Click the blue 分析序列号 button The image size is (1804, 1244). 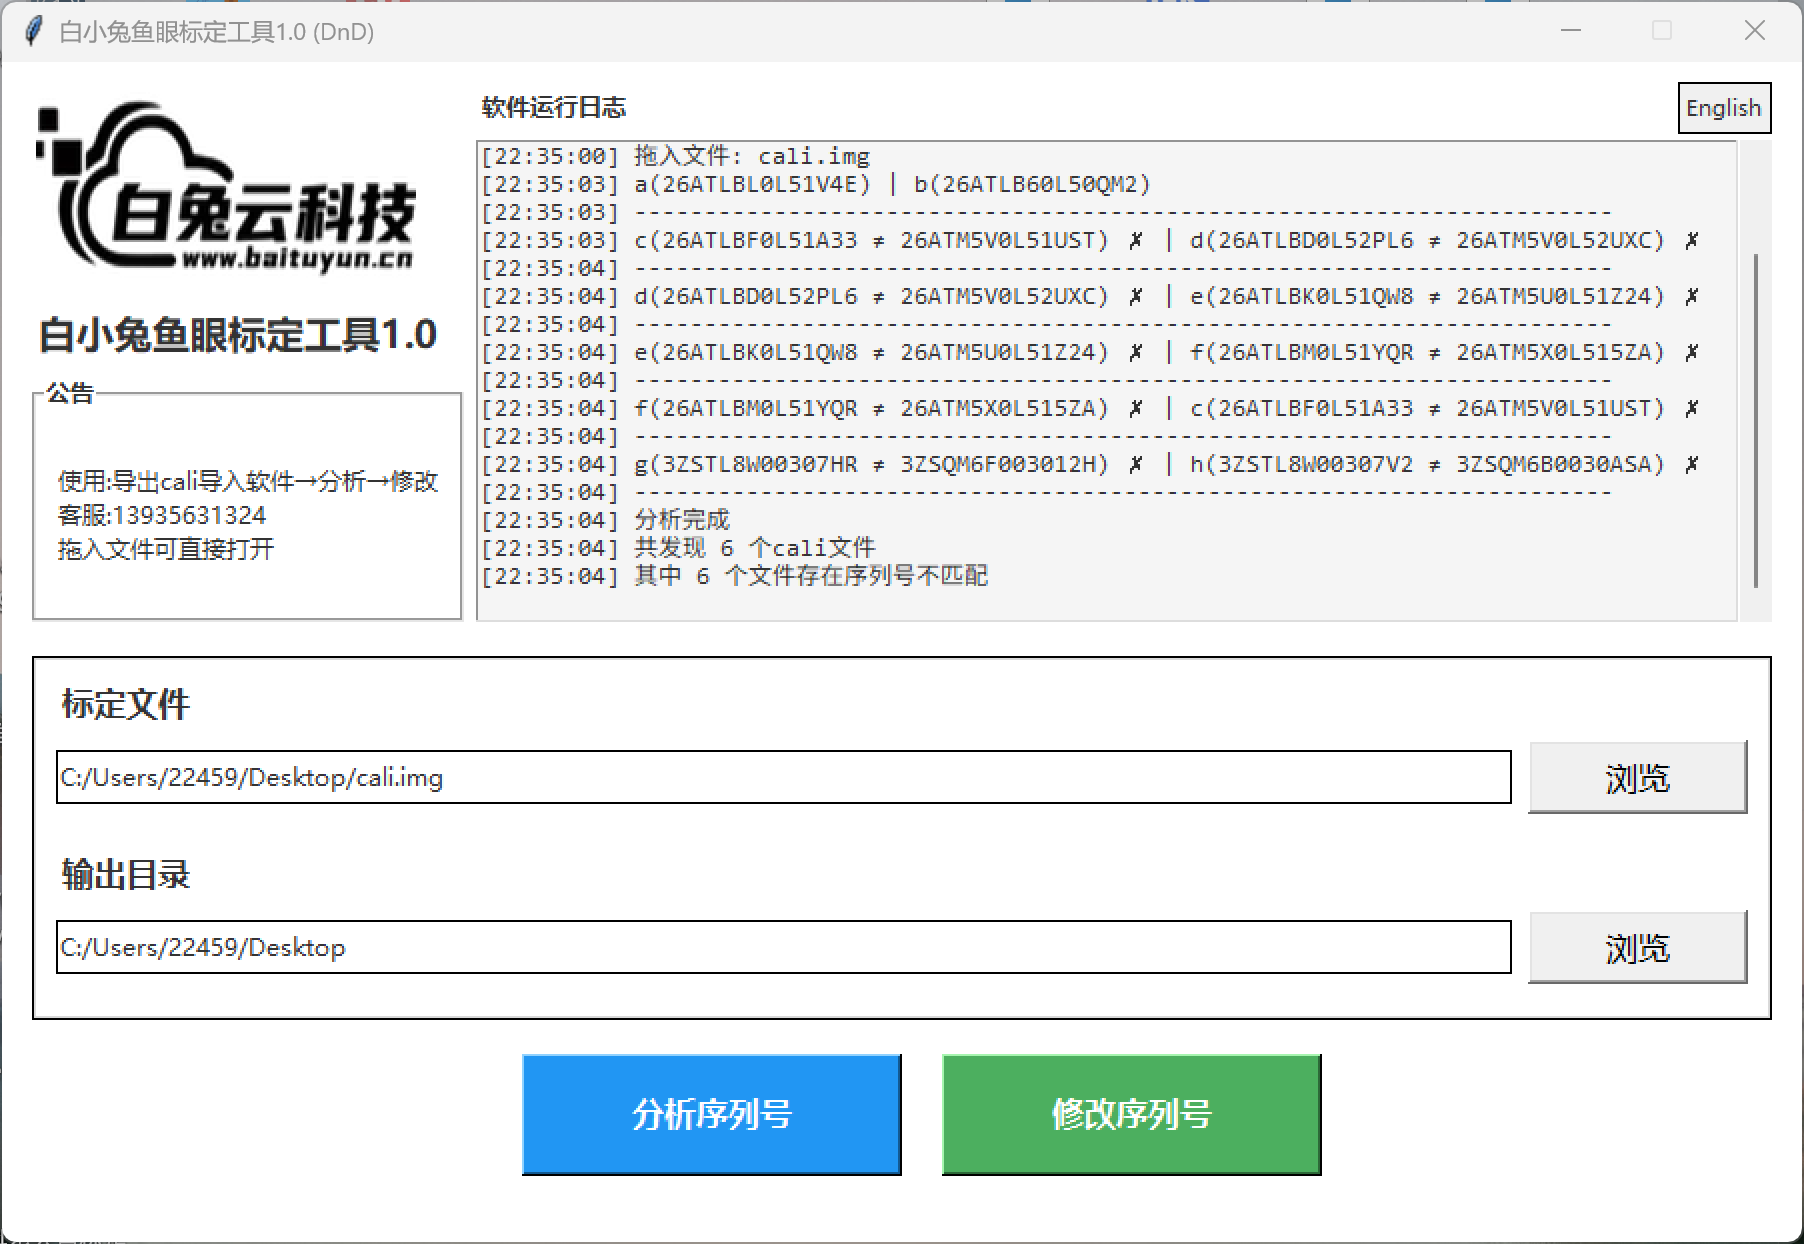click(x=711, y=1114)
